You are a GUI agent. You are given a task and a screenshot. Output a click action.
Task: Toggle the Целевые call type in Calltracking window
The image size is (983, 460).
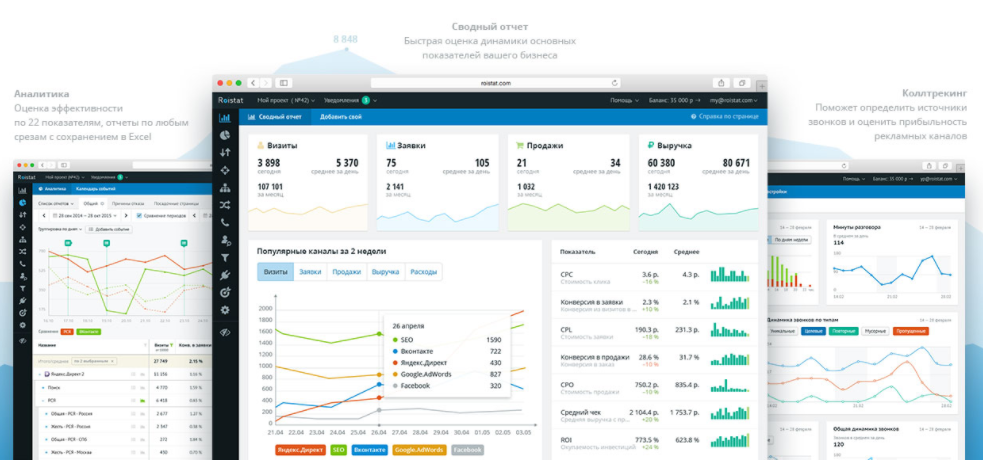pos(812,331)
